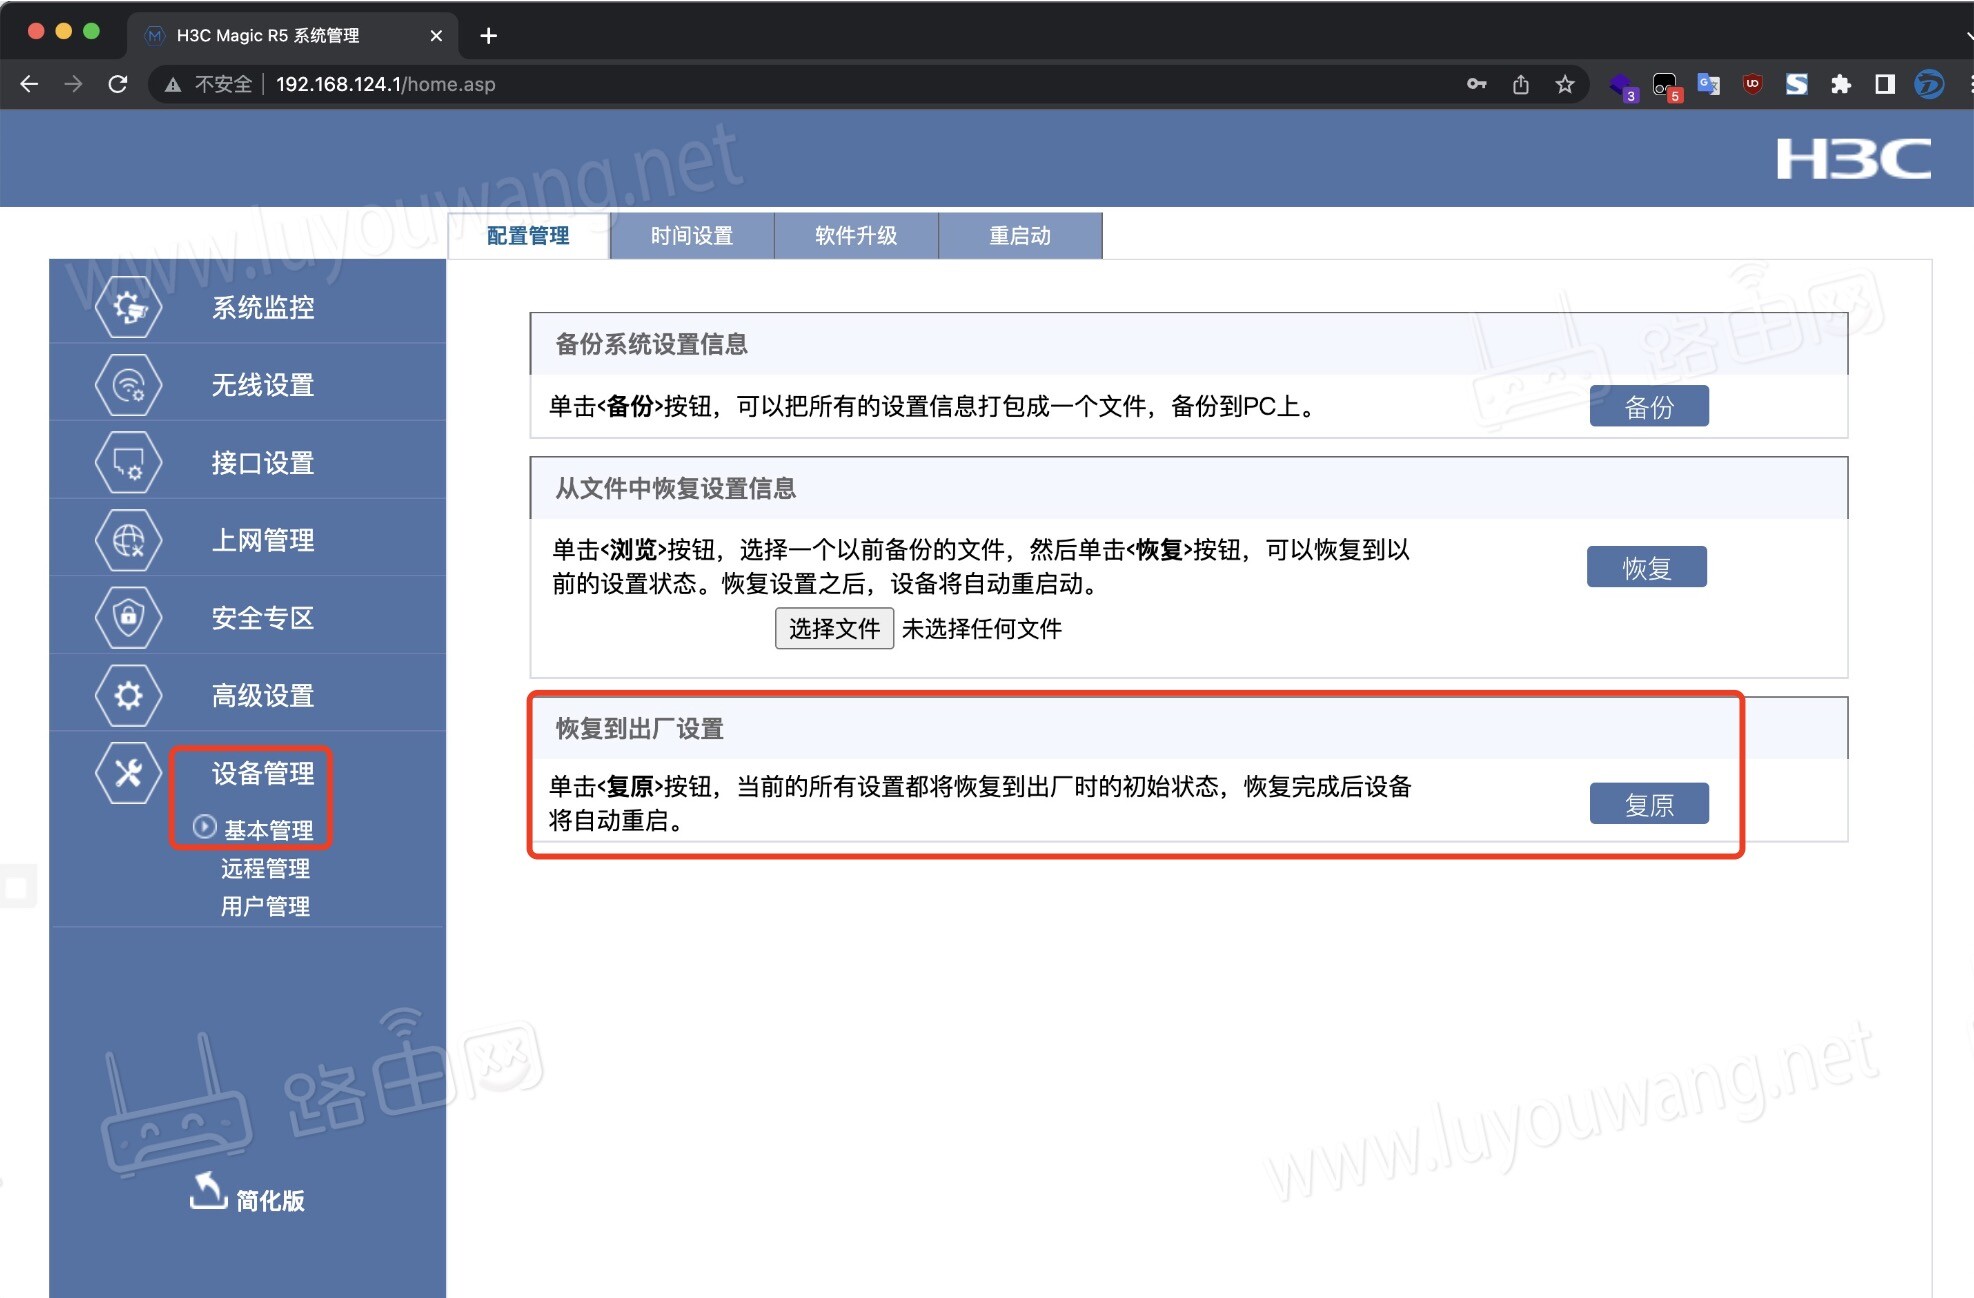The image size is (1974, 1298).
Task: Click the 上网管理 globe icon
Action: [x=128, y=539]
